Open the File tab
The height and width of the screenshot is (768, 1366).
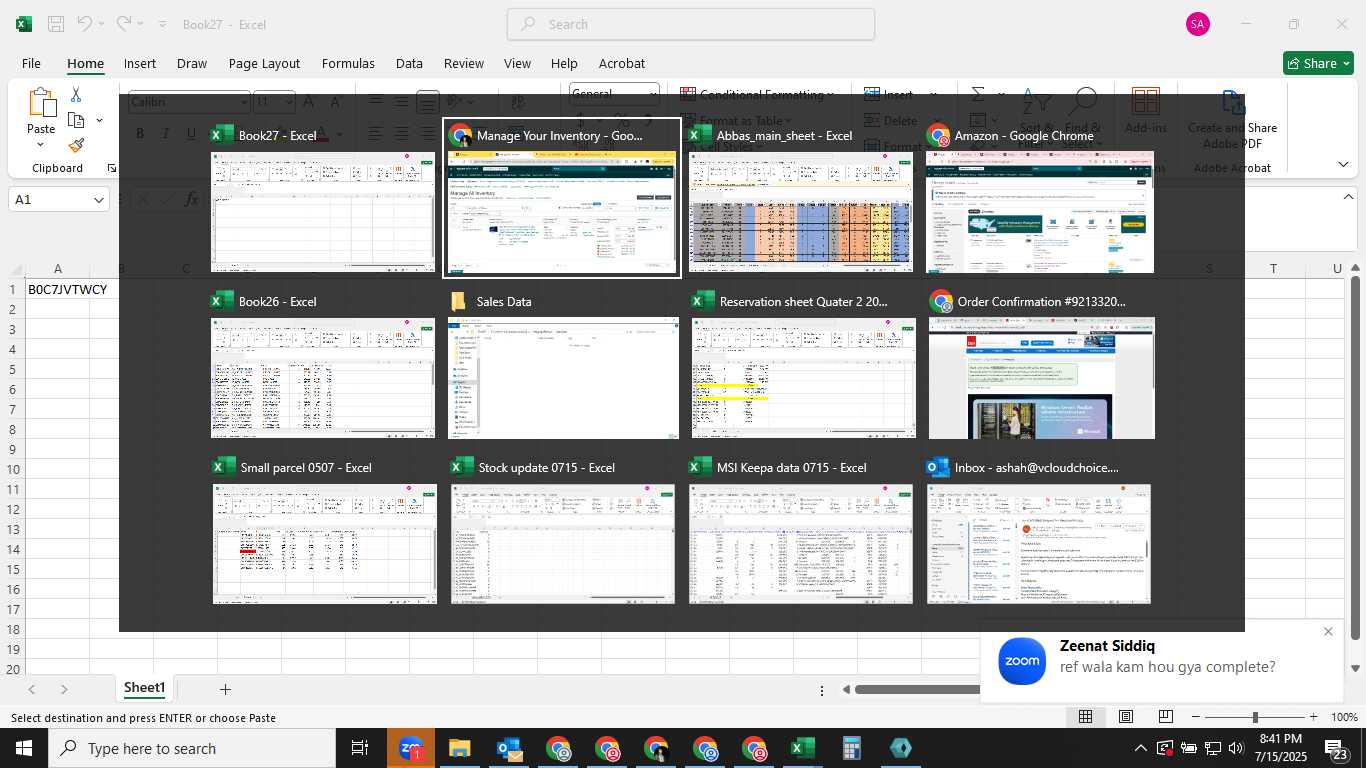pos(31,63)
